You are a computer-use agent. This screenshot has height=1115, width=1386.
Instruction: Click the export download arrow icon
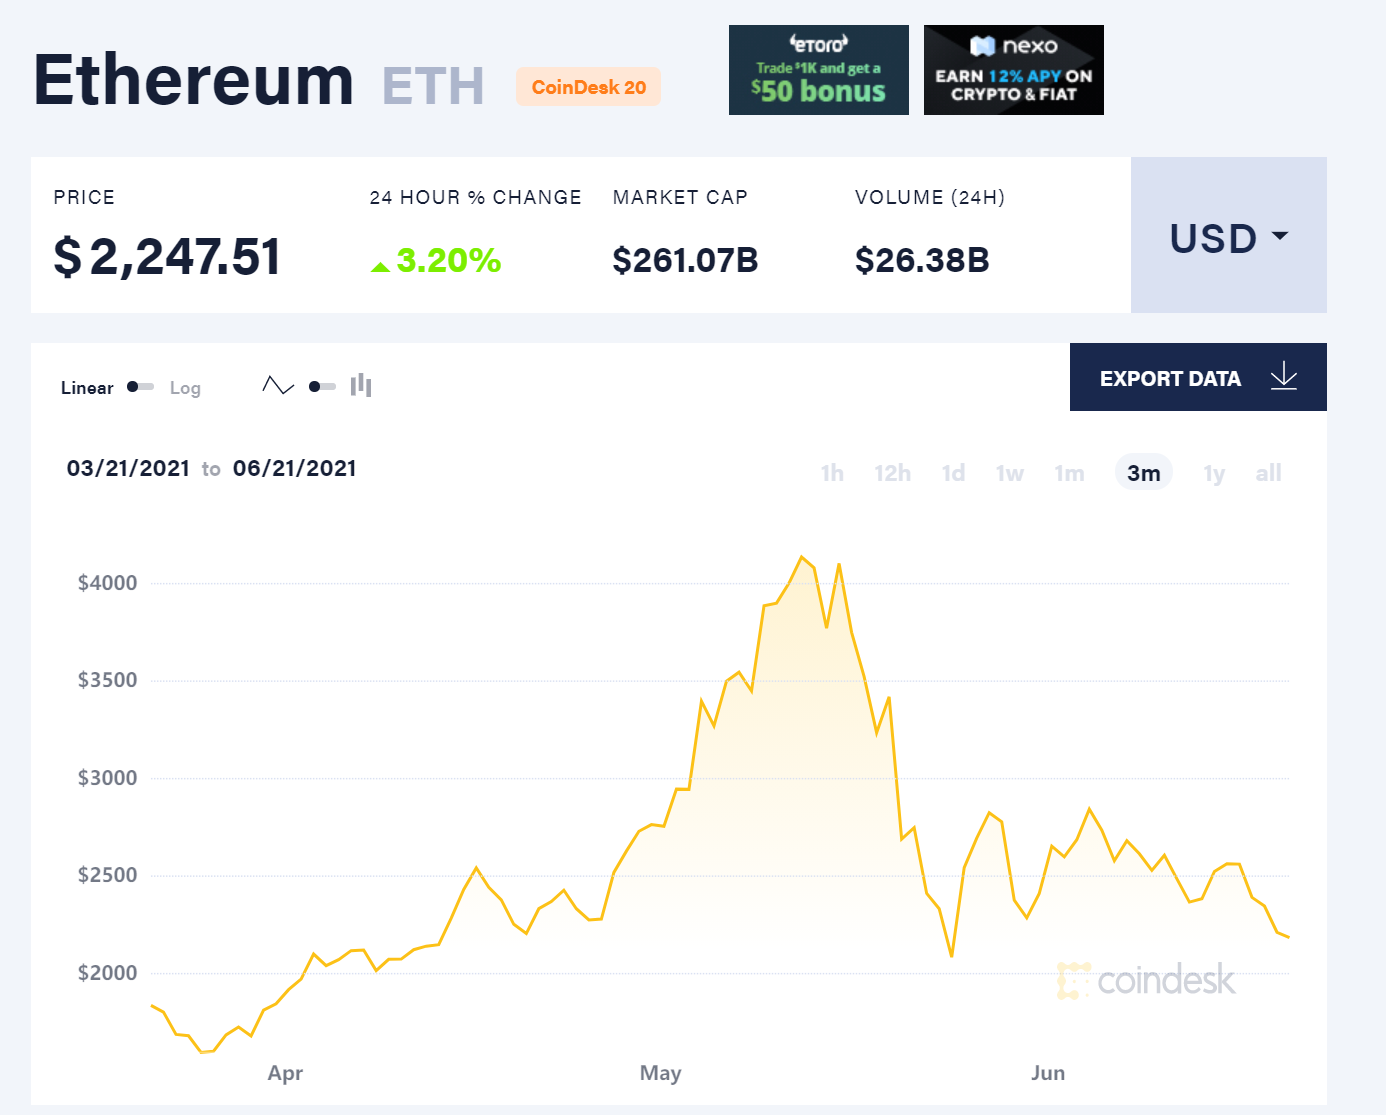1284,377
